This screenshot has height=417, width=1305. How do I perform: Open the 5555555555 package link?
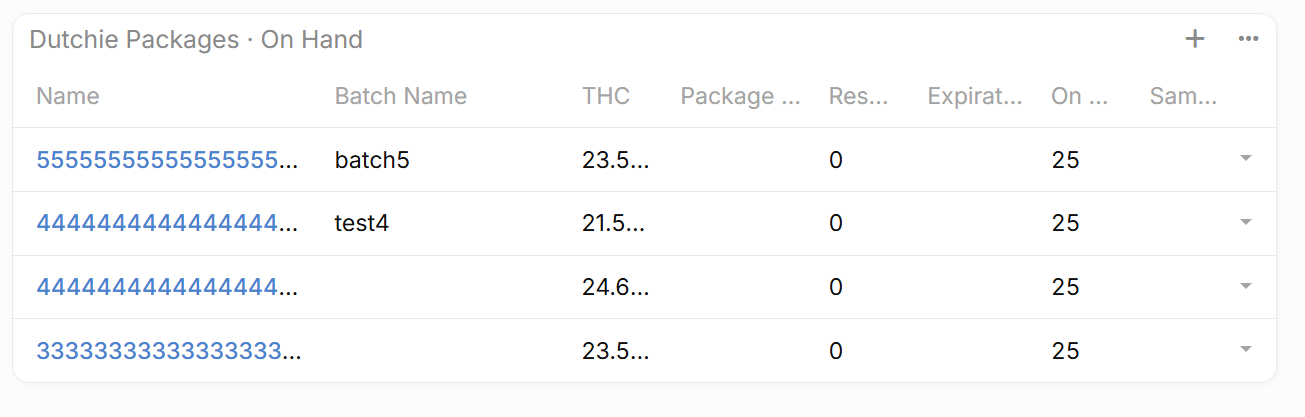(x=167, y=159)
